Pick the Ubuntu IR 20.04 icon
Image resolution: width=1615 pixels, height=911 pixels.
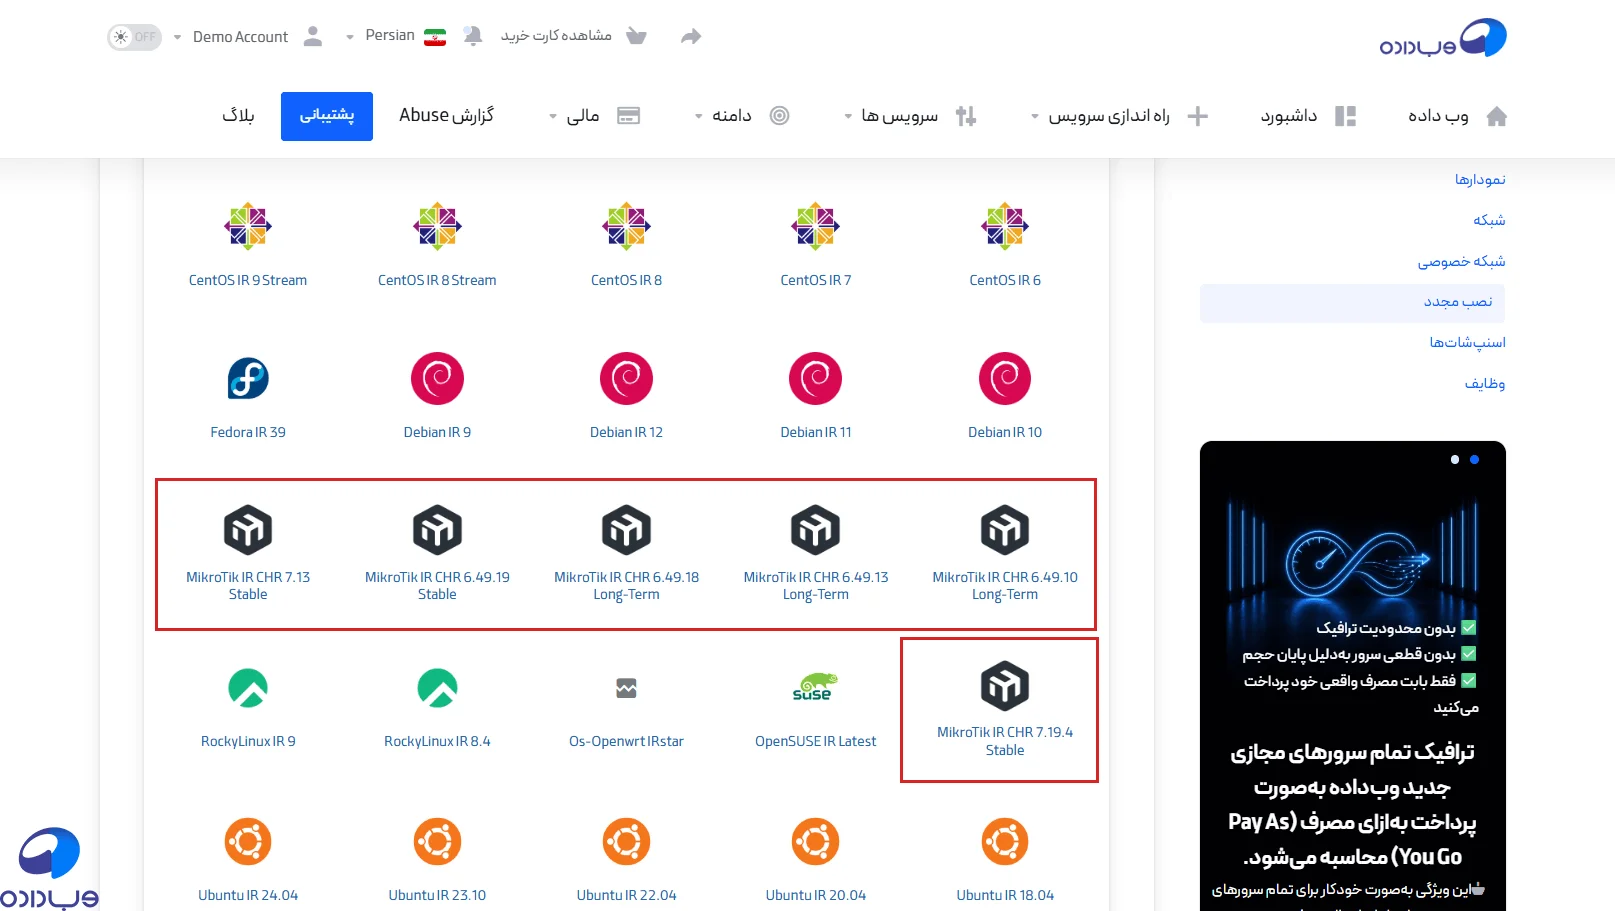pos(815,842)
